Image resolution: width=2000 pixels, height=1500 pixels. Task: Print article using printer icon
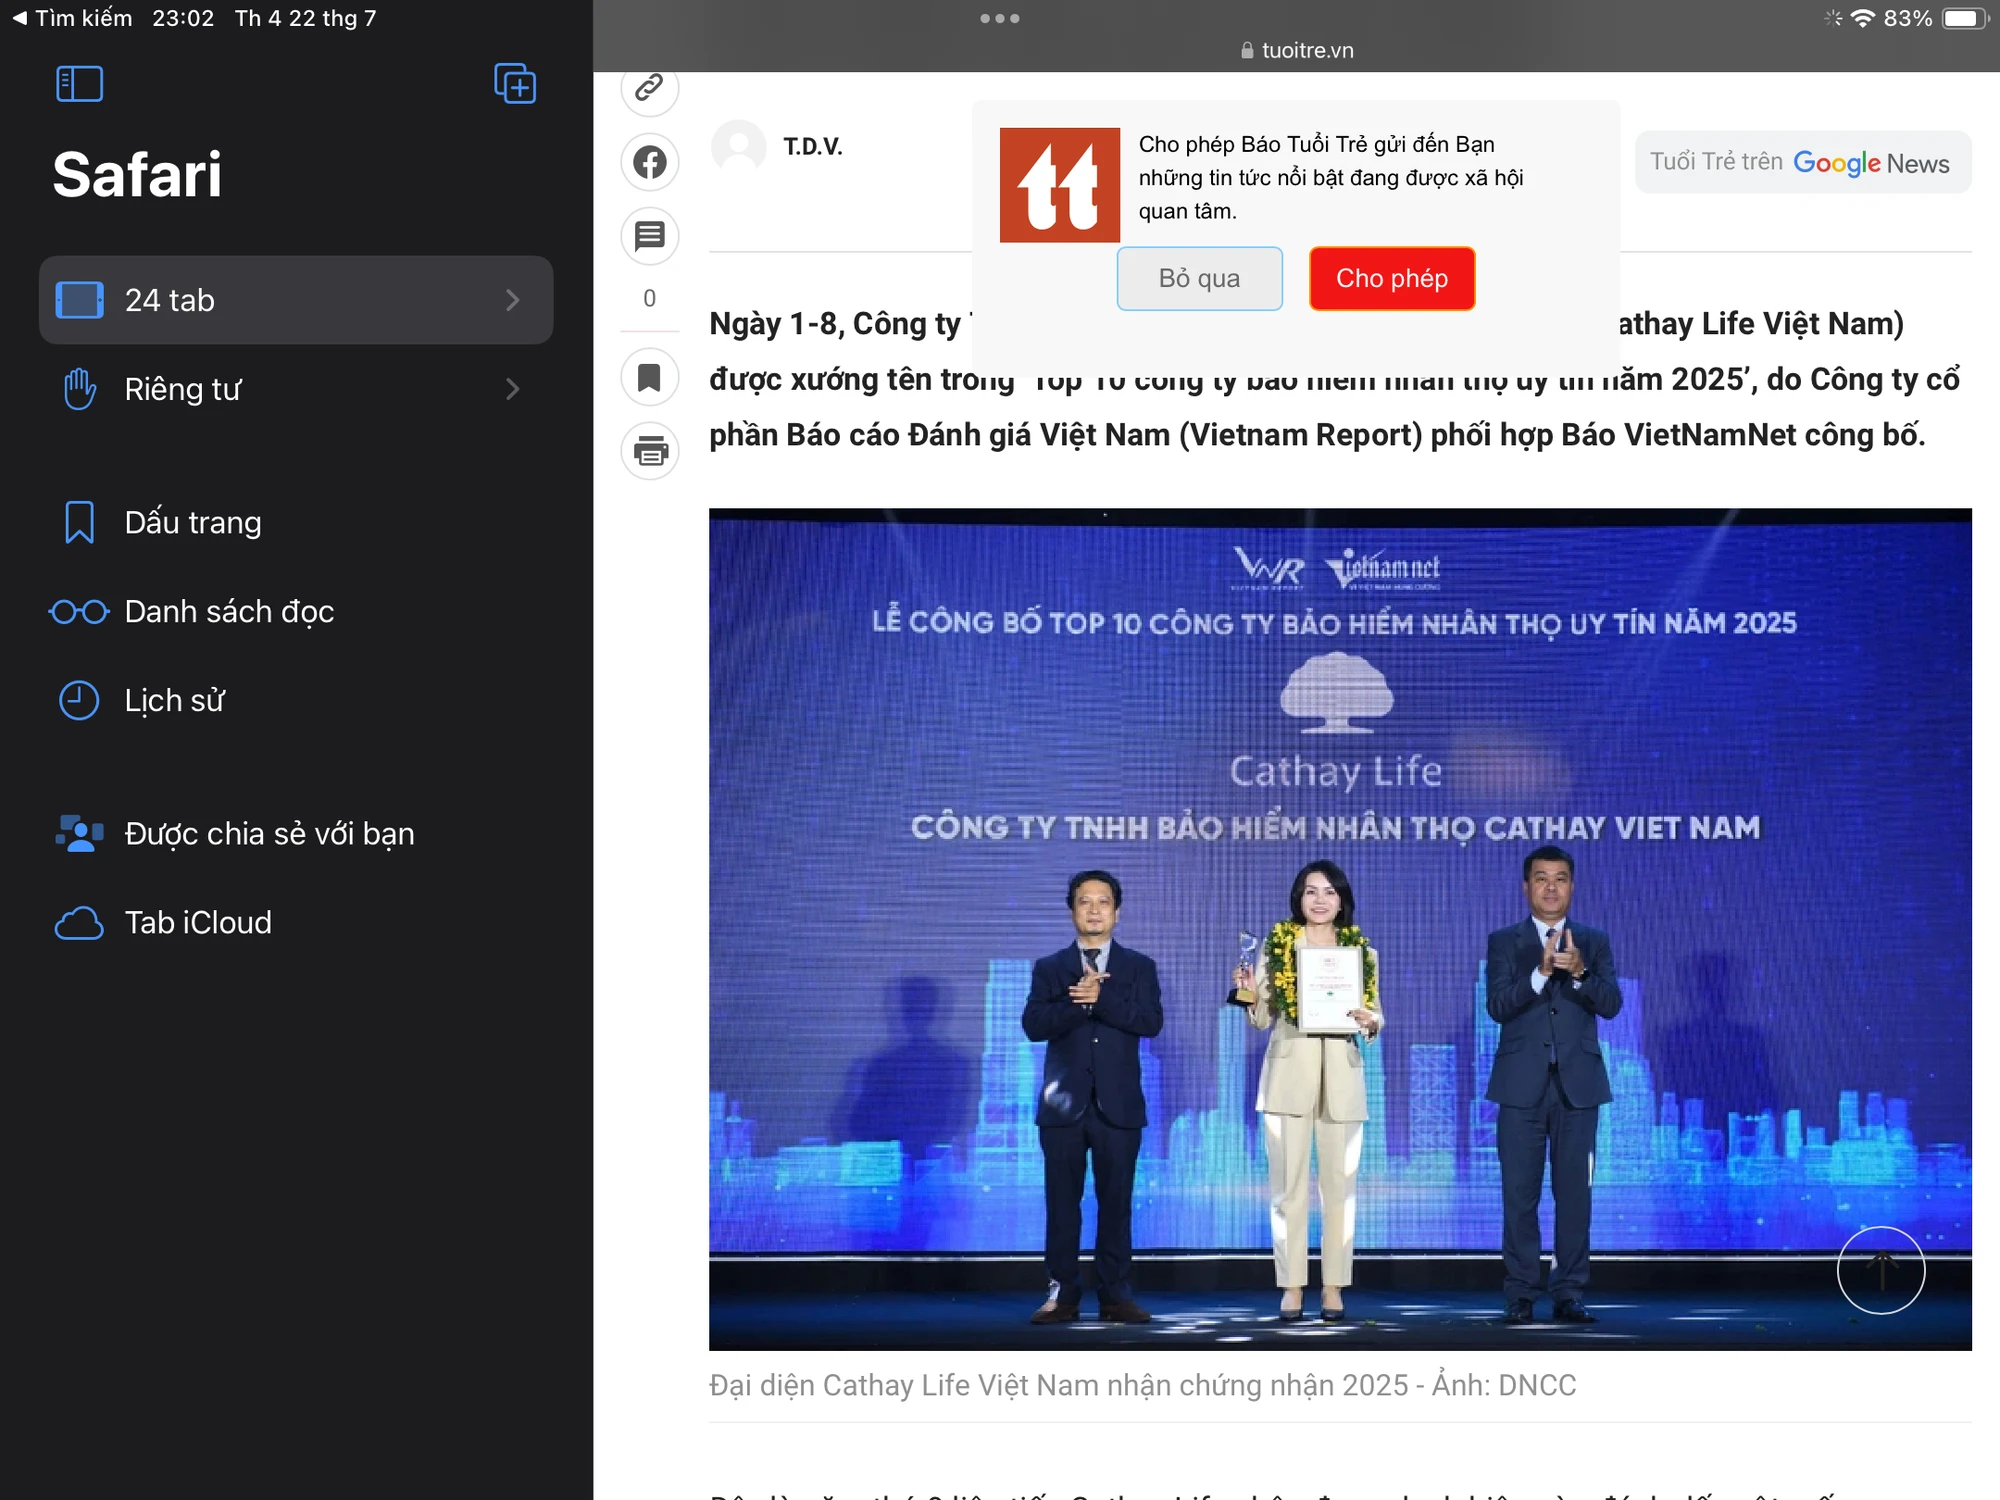[650, 451]
